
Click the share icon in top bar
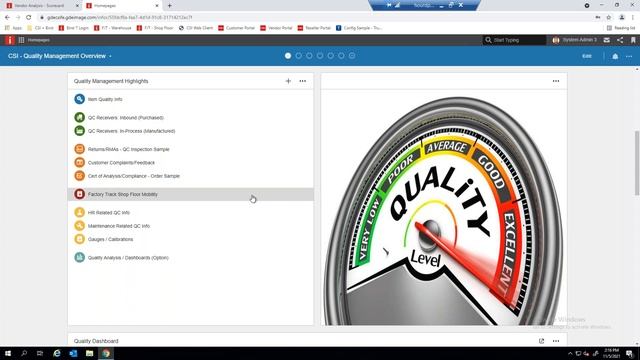[x=620, y=40]
